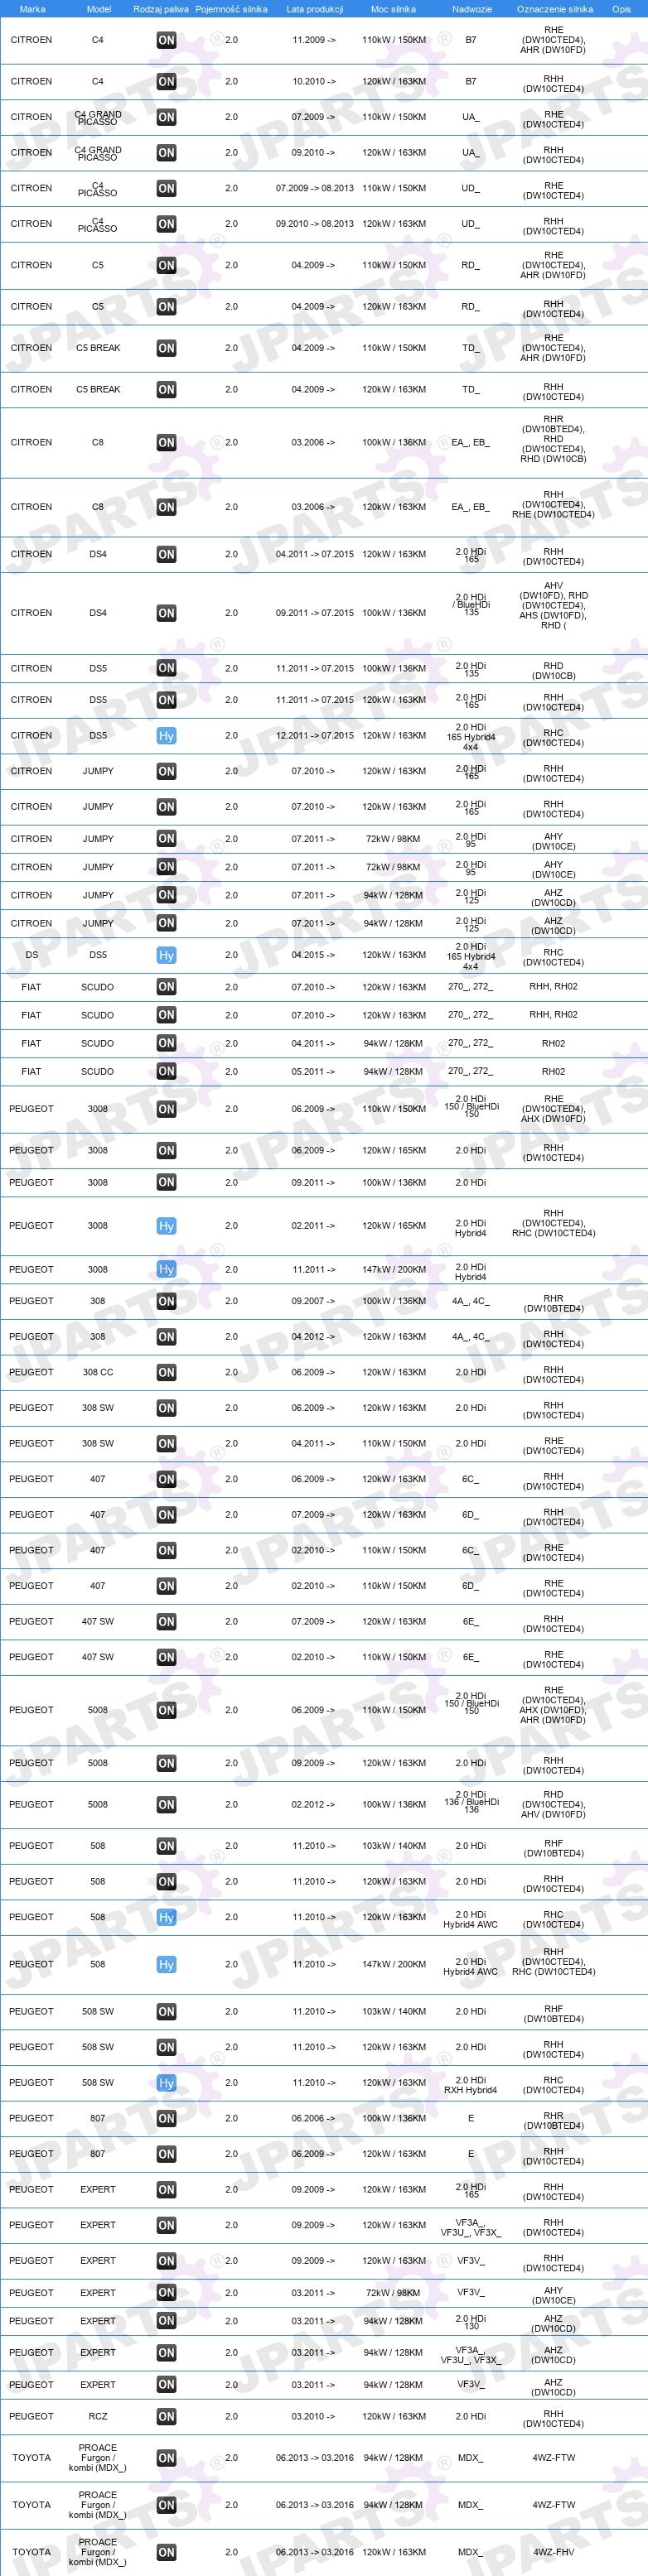Click the Marka column header
The width and height of the screenshot is (648, 2576).
(32, 9)
